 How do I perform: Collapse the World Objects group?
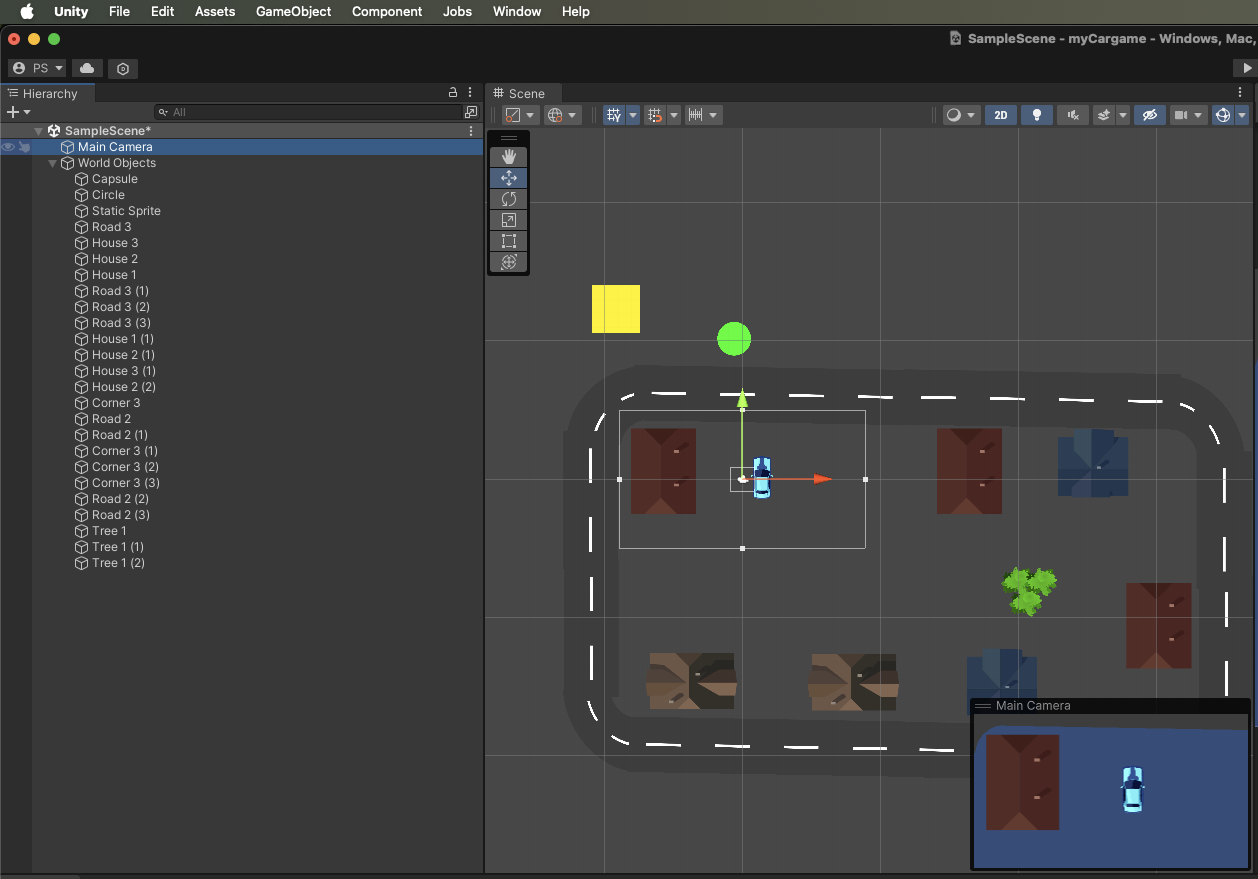click(53, 163)
